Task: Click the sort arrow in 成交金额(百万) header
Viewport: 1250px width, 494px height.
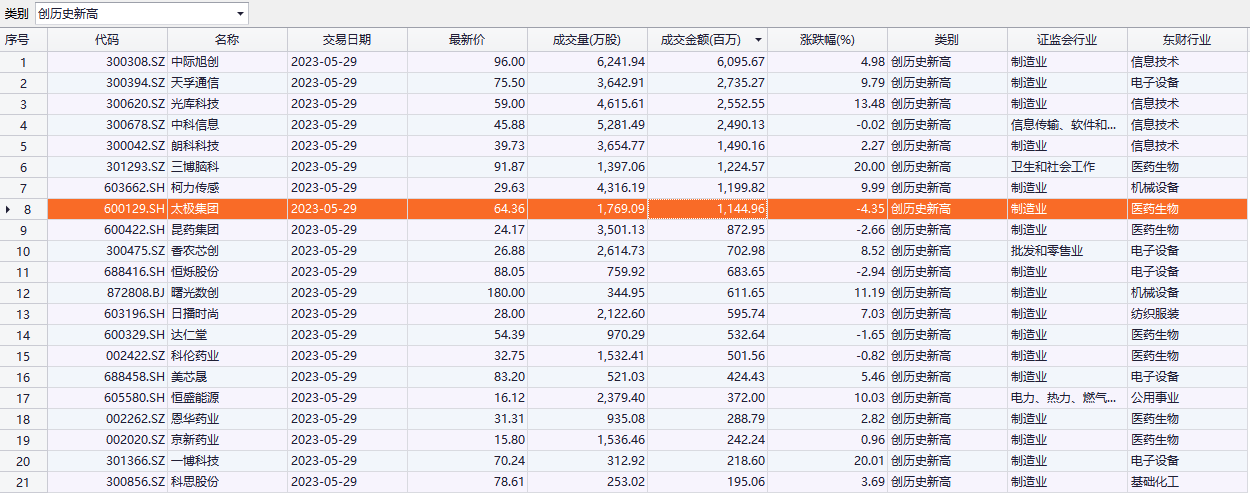Action: click(758, 40)
